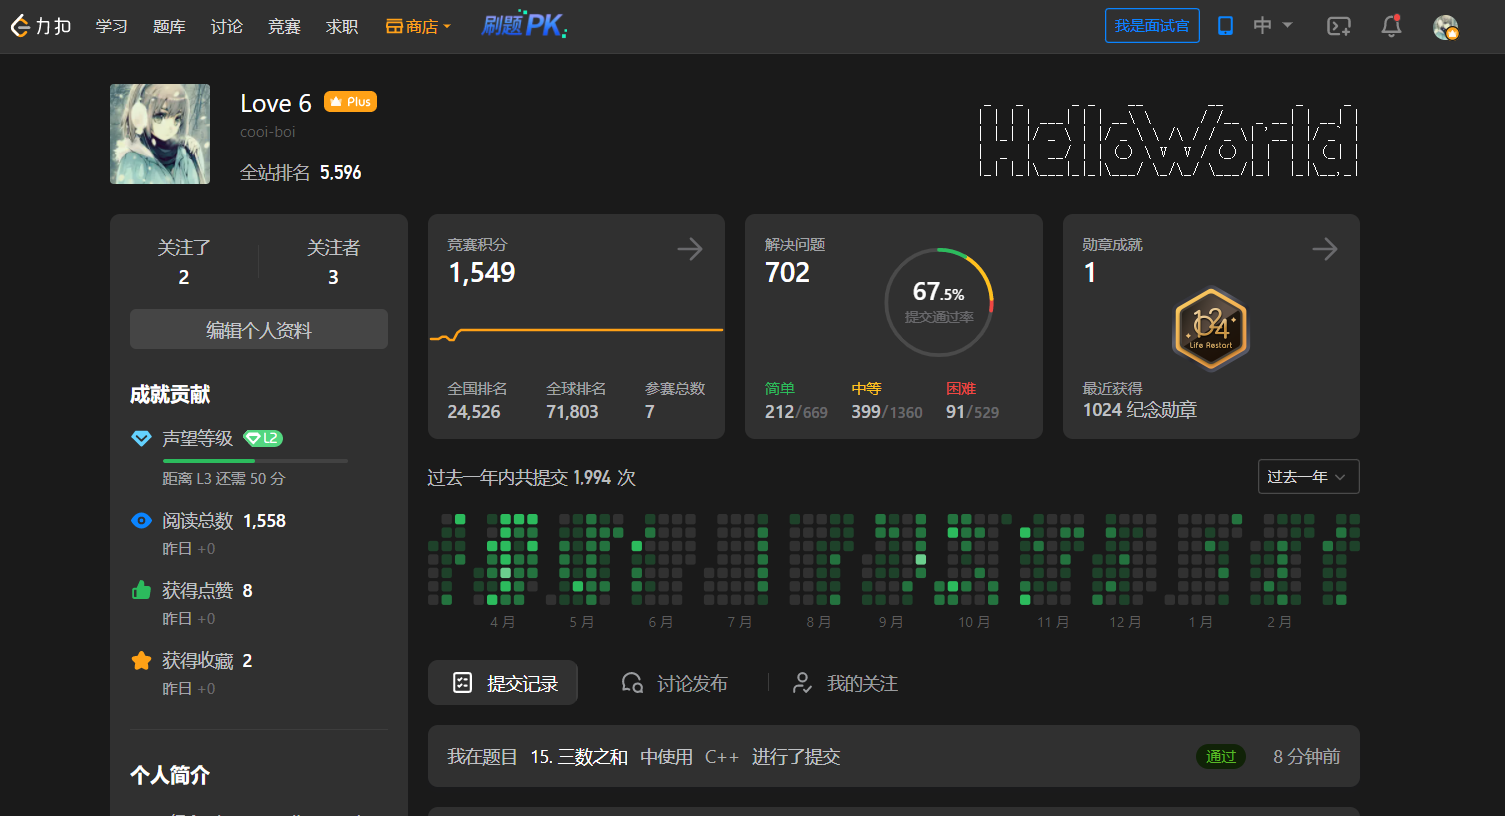Switch to the 讨论发布 tab

(673, 683)
